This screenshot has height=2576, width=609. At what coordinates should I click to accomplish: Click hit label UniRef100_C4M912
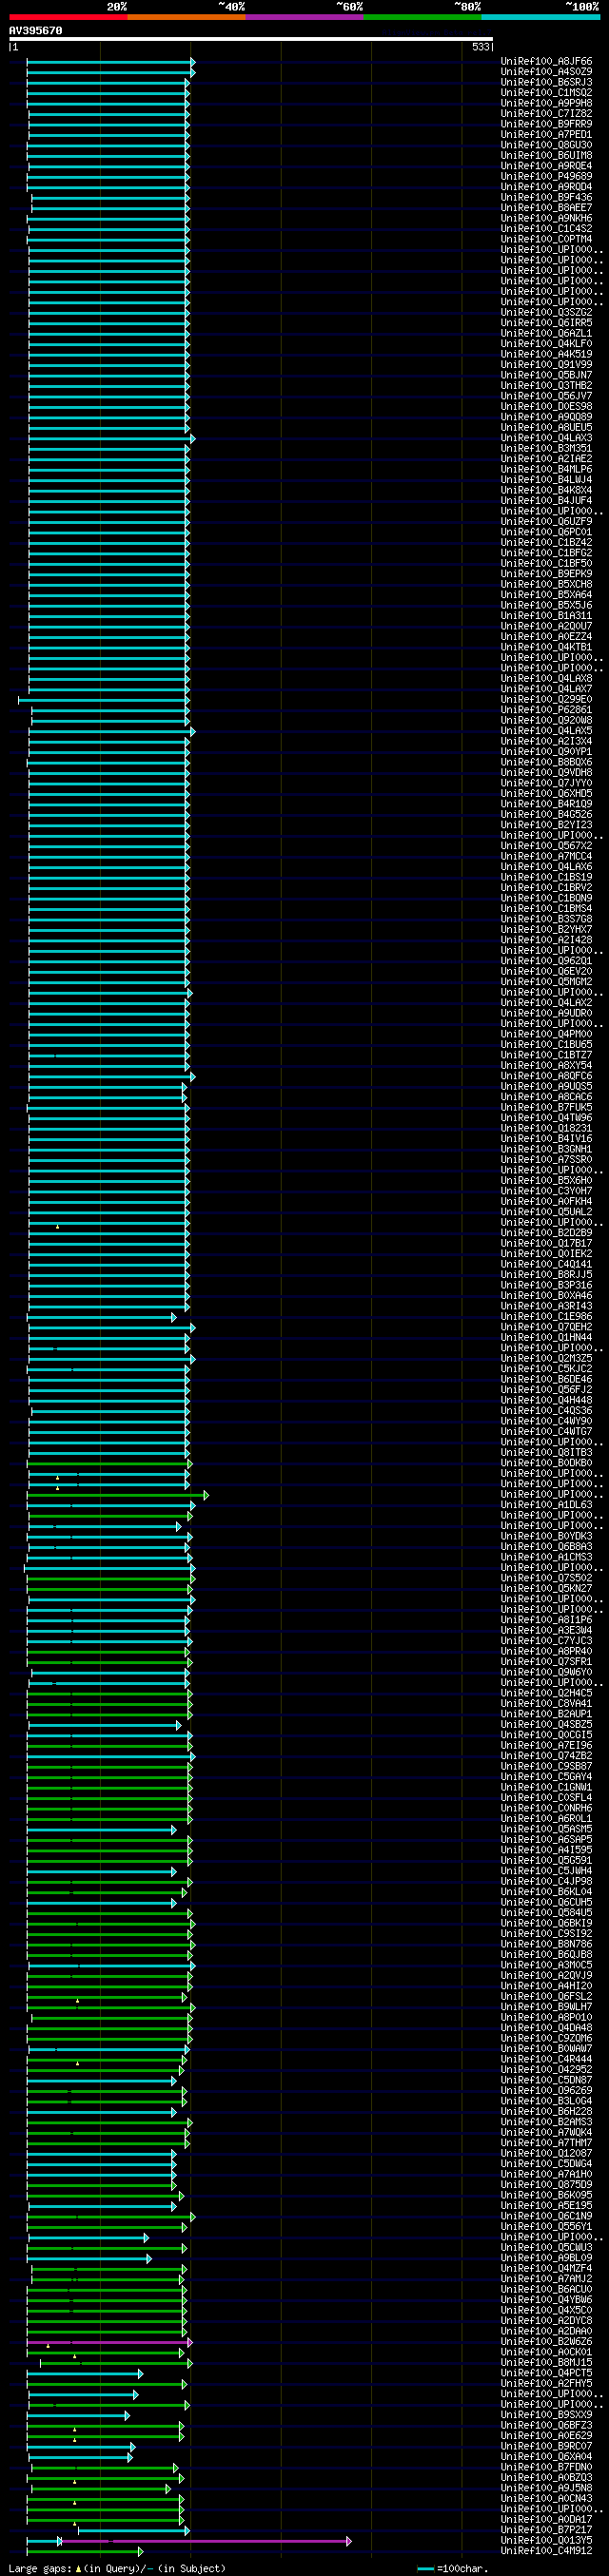point(546,2551)
